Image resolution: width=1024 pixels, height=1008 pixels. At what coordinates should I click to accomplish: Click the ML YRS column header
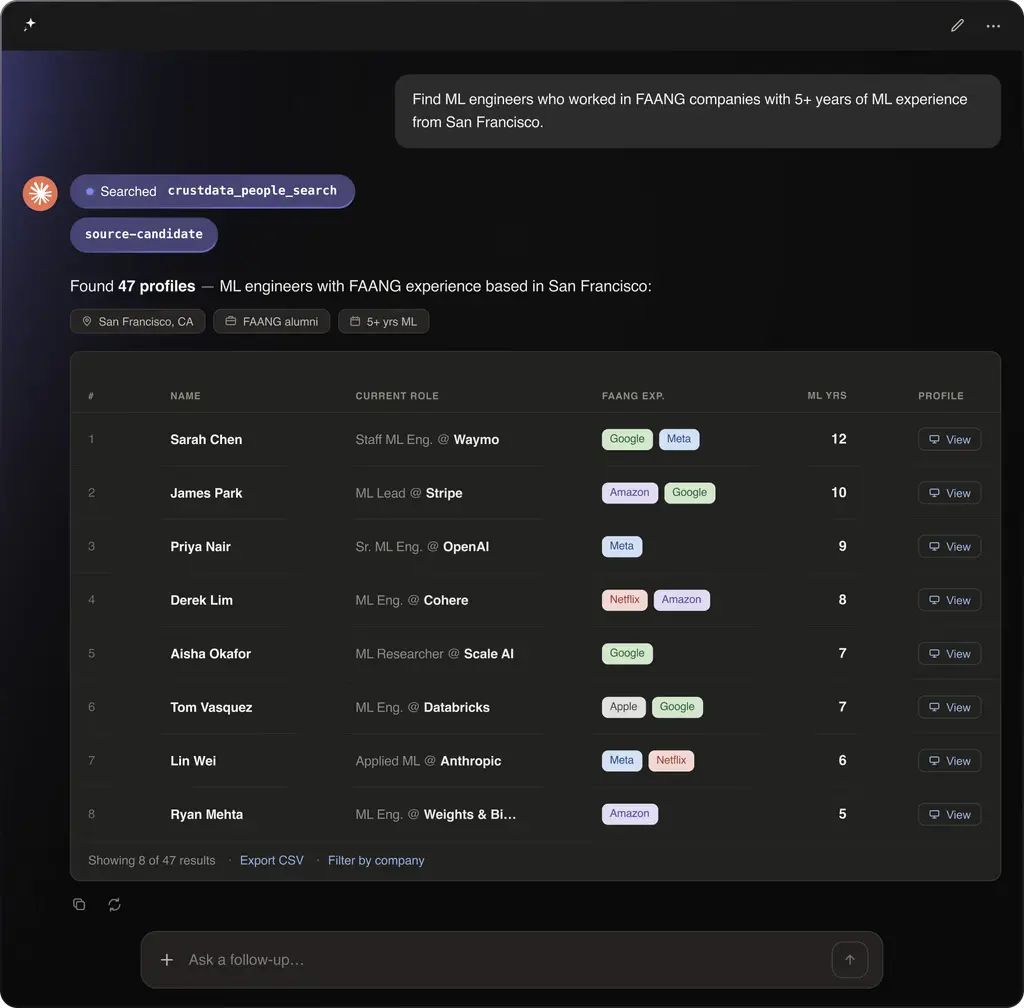pyautogui.click(x=827, y=396)
